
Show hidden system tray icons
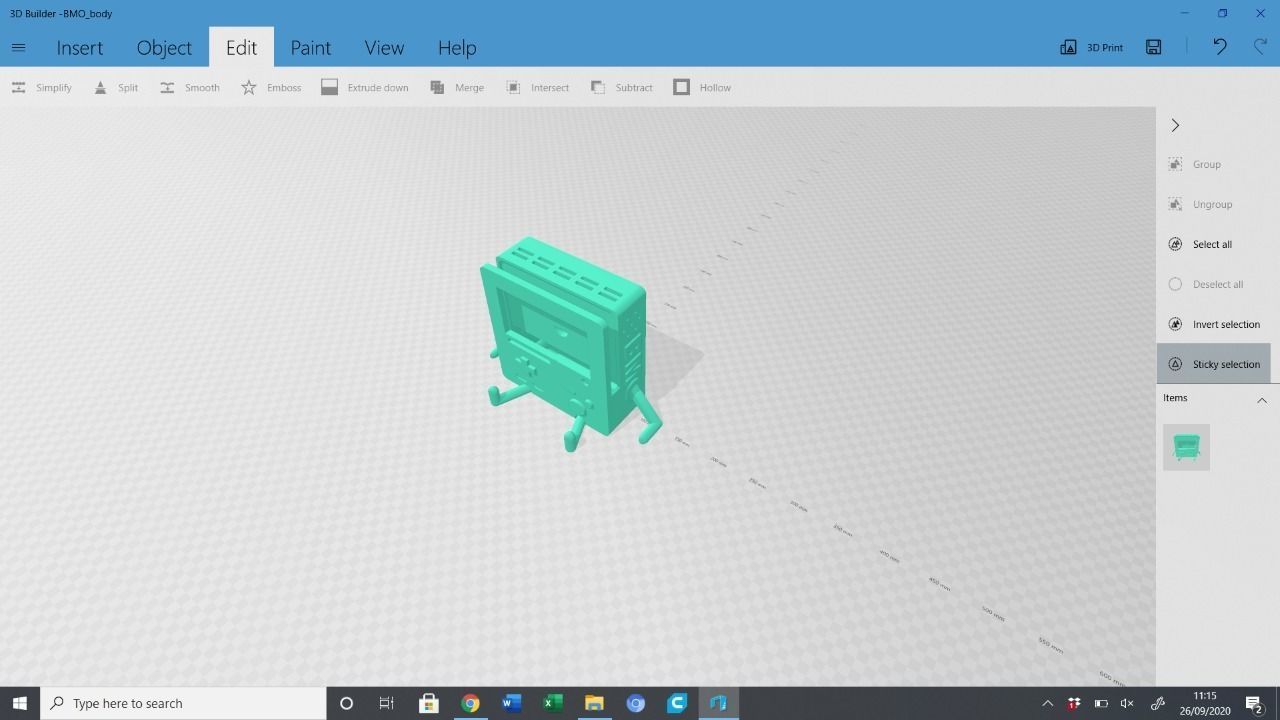[x=1047, y=703]
